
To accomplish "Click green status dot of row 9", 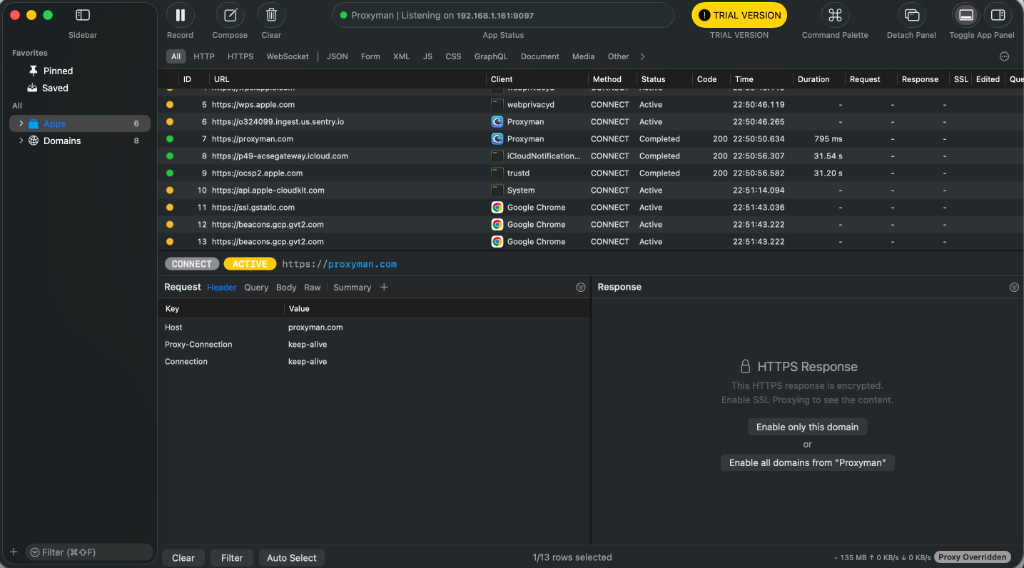I will point(170,173).
